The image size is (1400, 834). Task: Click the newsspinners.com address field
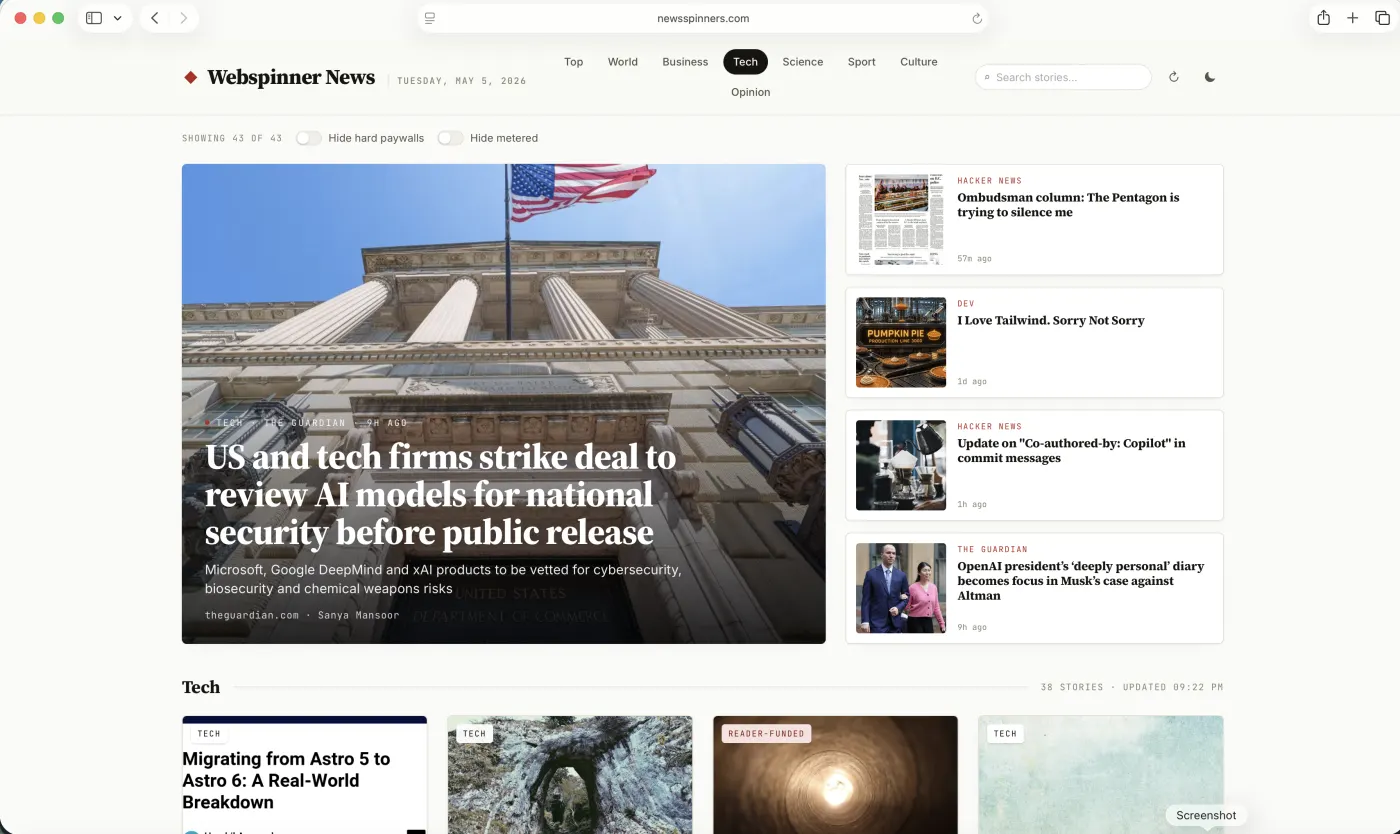(703, 18)
